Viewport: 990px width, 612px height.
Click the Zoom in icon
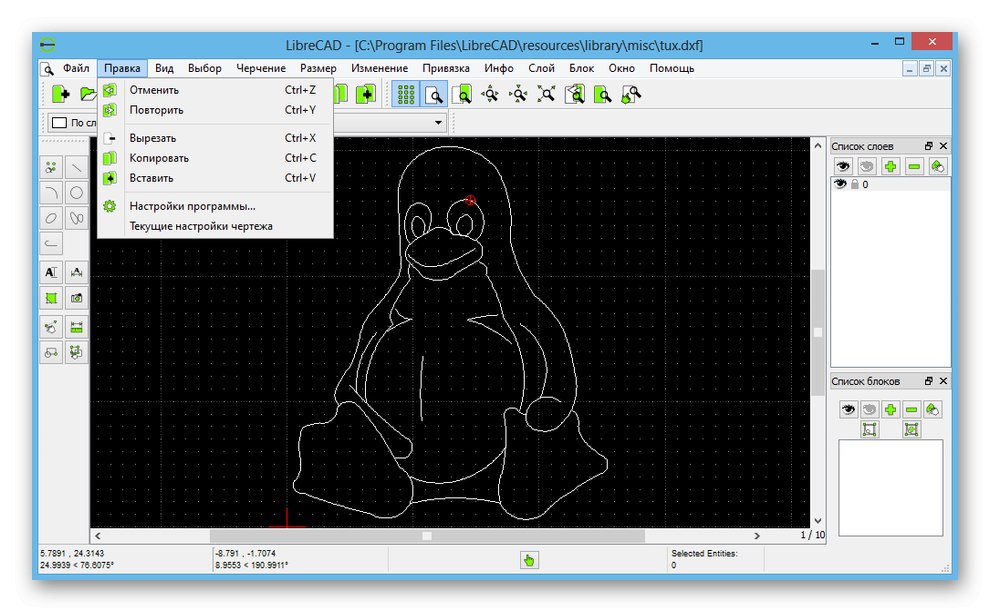pyautogui.click(x=490, y=95)
